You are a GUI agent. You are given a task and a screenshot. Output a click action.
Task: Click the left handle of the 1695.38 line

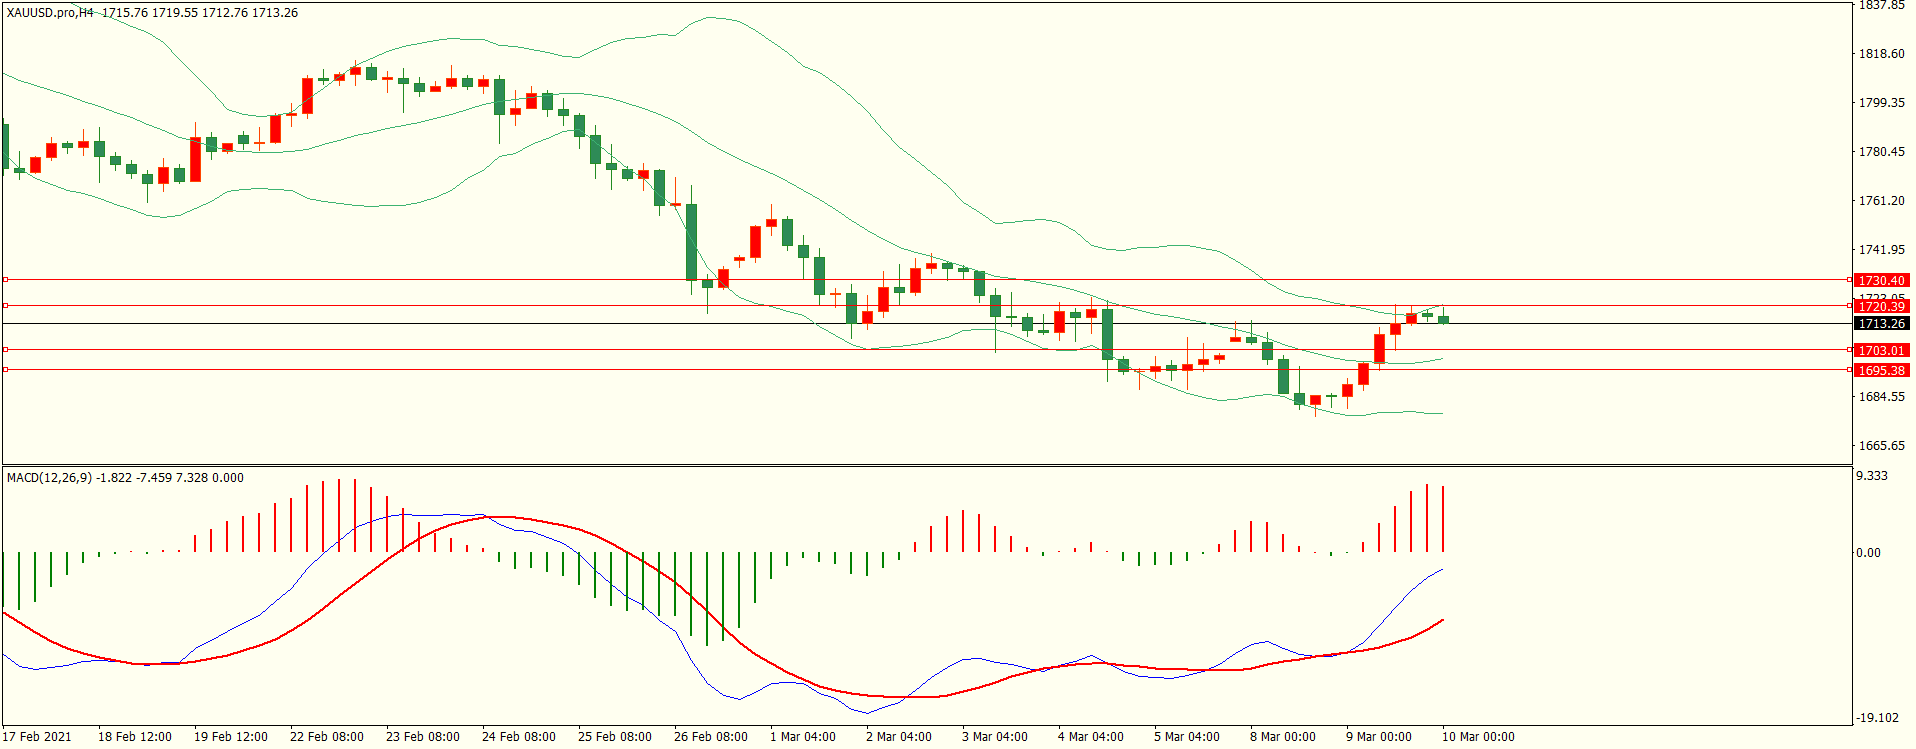5,370
